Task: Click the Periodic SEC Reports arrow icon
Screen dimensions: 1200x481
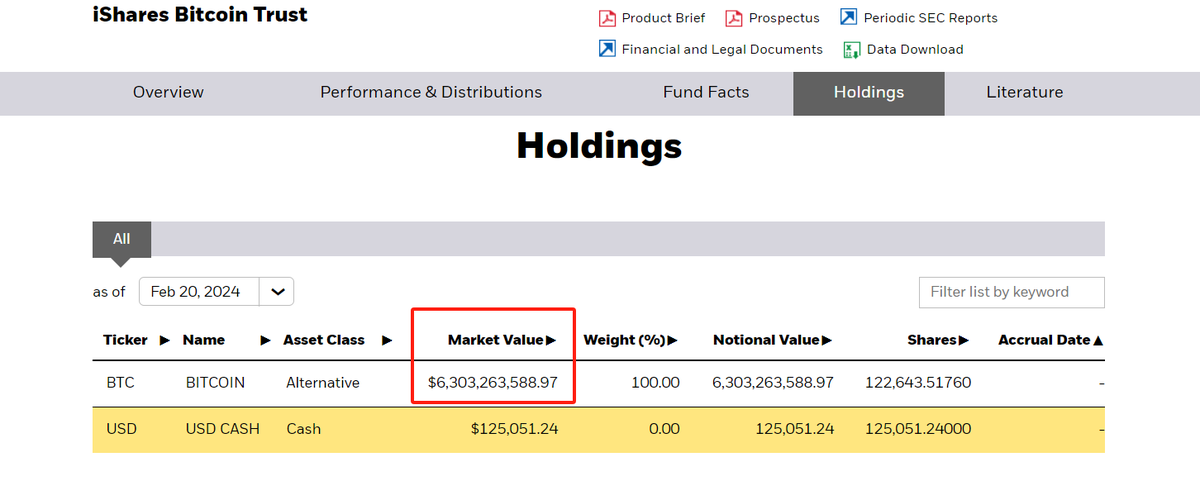Action: pos(849,18)
